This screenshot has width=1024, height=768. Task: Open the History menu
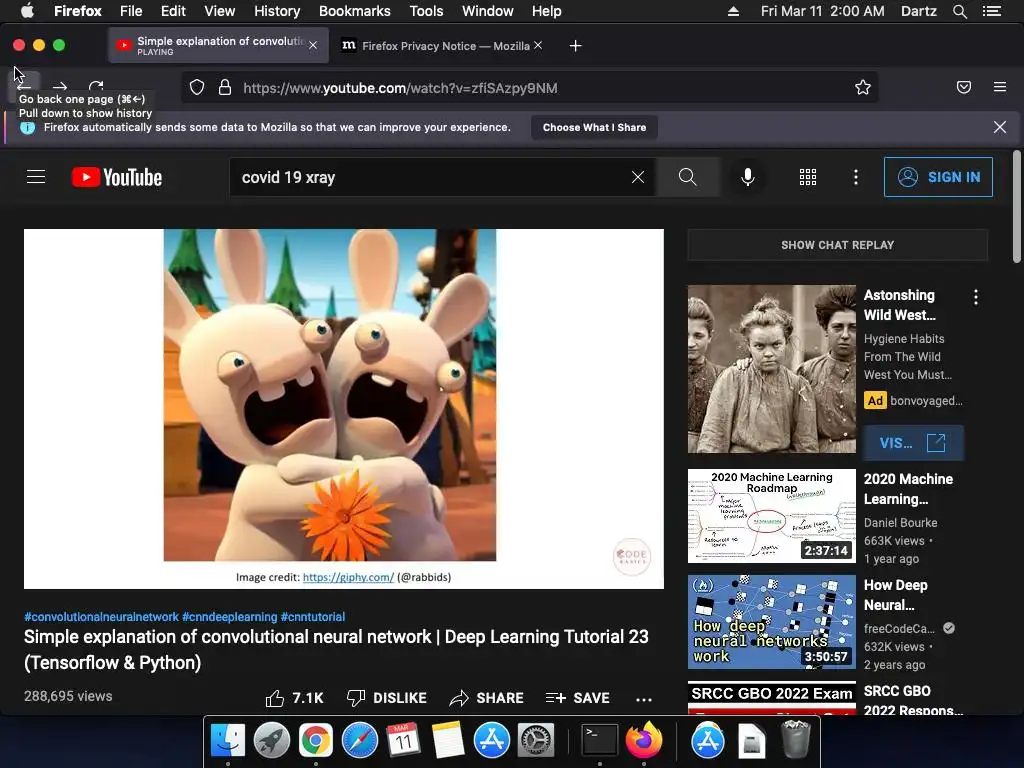(x=277, y=11)
